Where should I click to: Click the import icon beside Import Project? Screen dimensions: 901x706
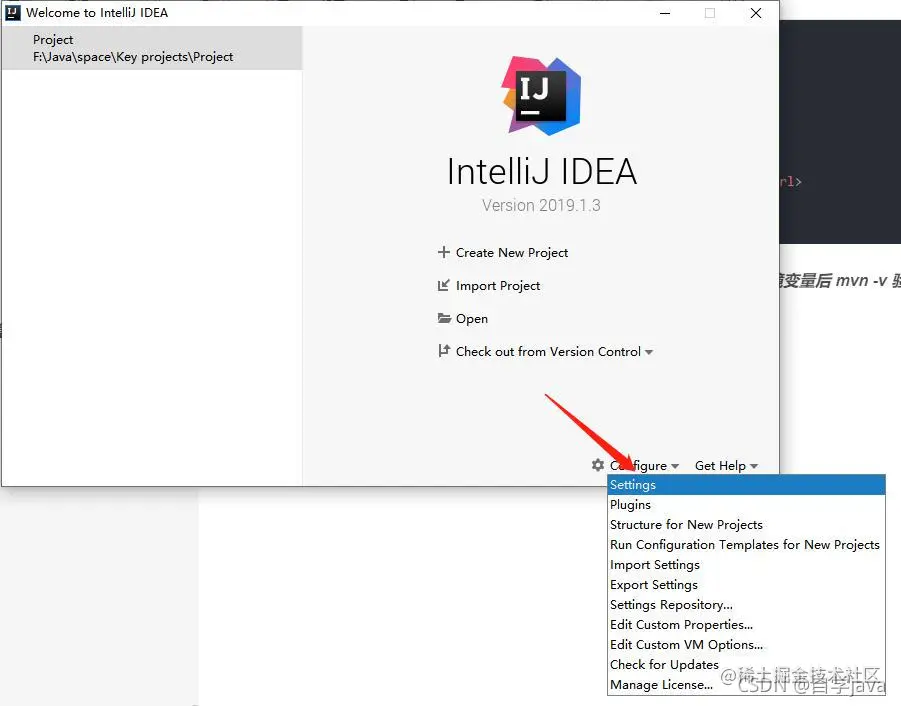(443, 285)
